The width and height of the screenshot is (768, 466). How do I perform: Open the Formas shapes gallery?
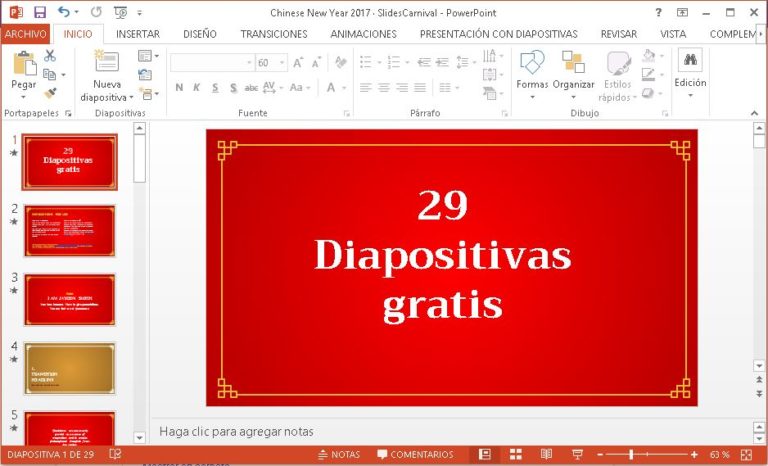(x=532, y=74)
